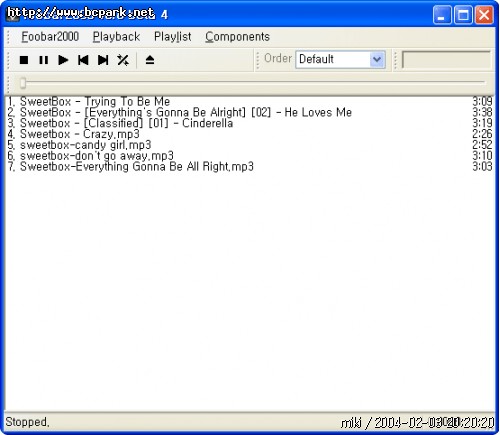Click the 3:19 duration value

pos(482,123)
